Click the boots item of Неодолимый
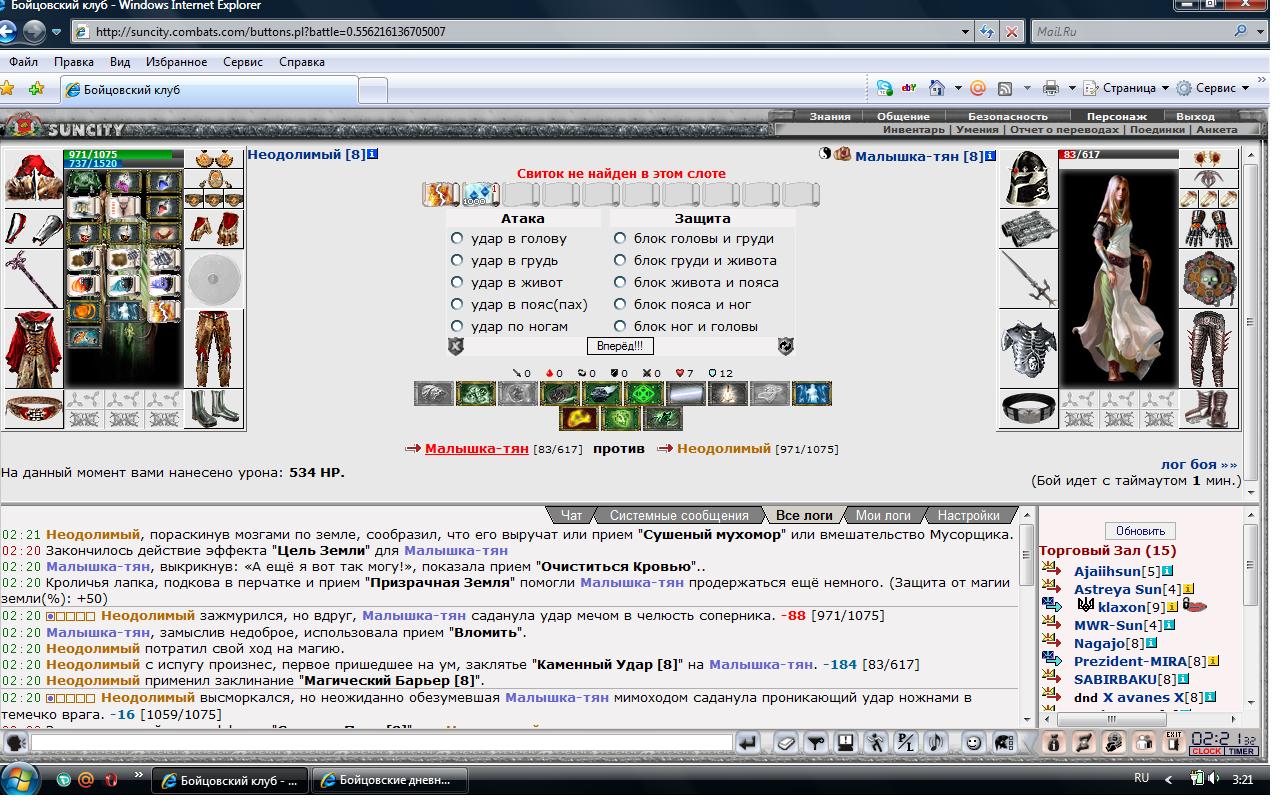 (x=214, y=409)
